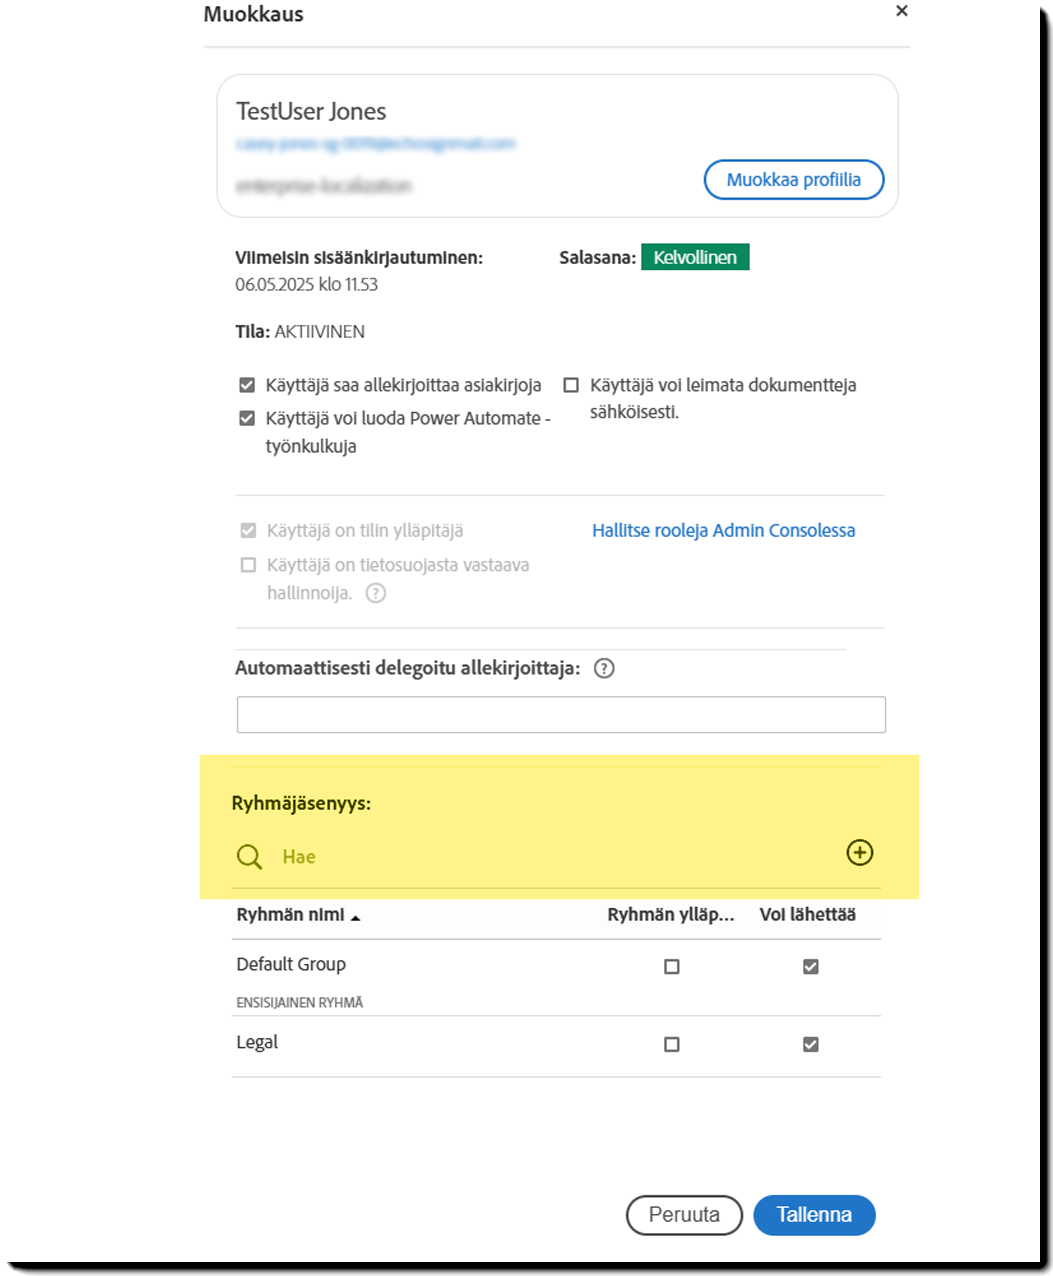Close the Muokkaus dialog with X
This screenshot has height=1276, width=1053.
(902, 11)
